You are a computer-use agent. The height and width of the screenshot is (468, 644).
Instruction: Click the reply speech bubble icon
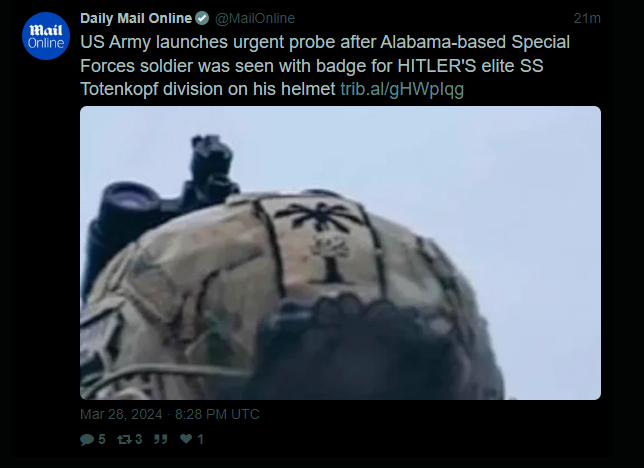(87, 439)
